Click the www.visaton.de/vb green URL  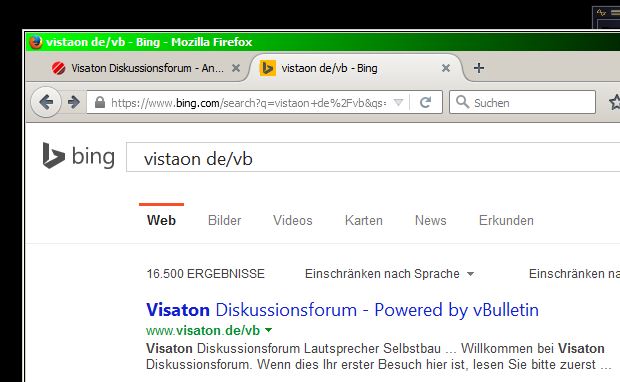203,330
